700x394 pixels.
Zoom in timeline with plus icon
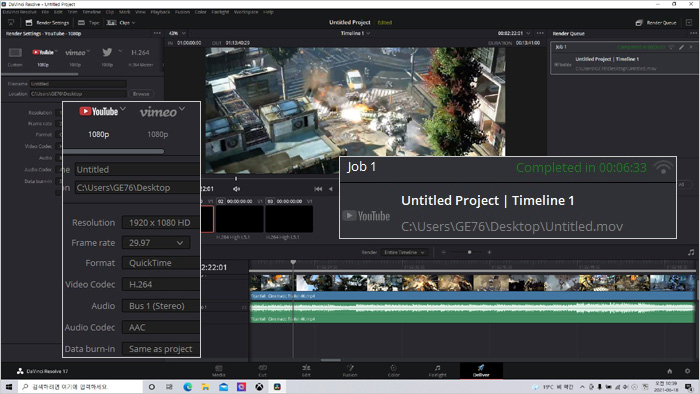[489, 252]
